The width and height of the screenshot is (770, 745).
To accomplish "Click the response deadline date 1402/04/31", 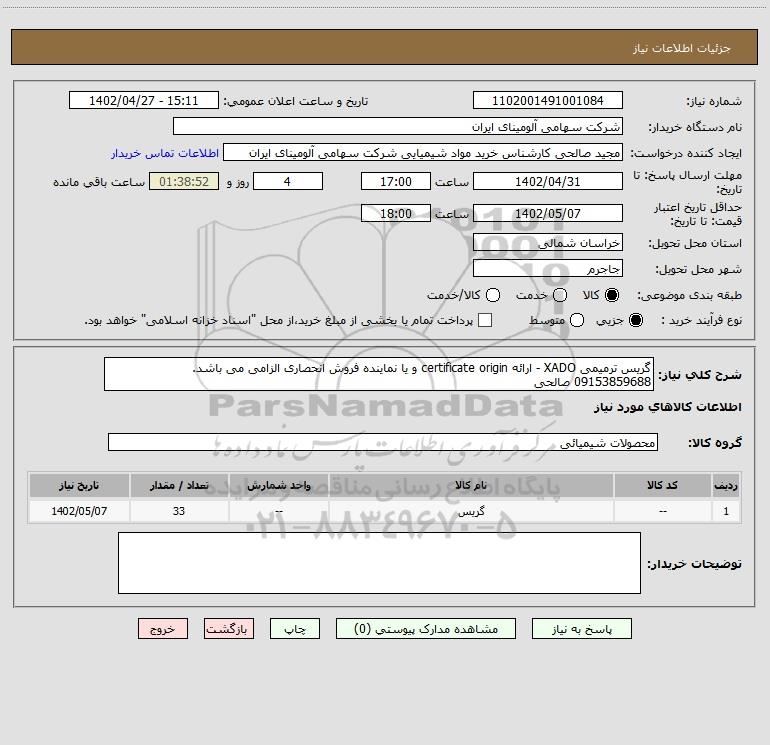I will [548, 181].
